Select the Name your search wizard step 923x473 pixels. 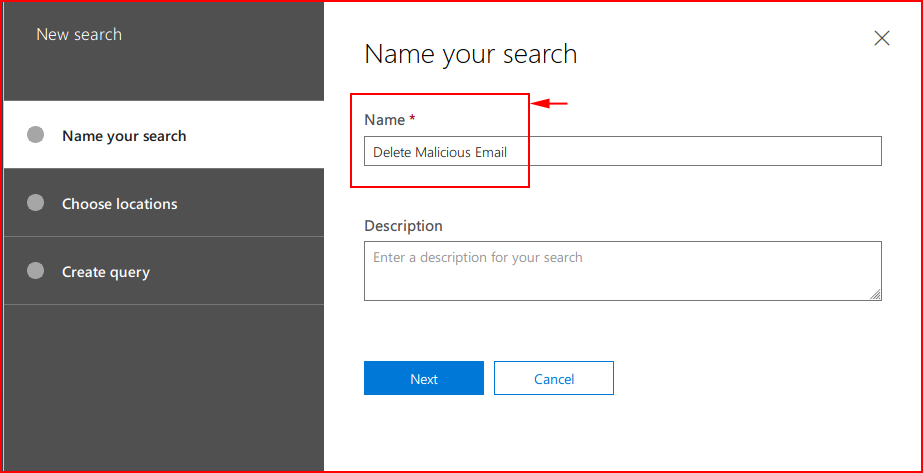click(x=164, y=135)
